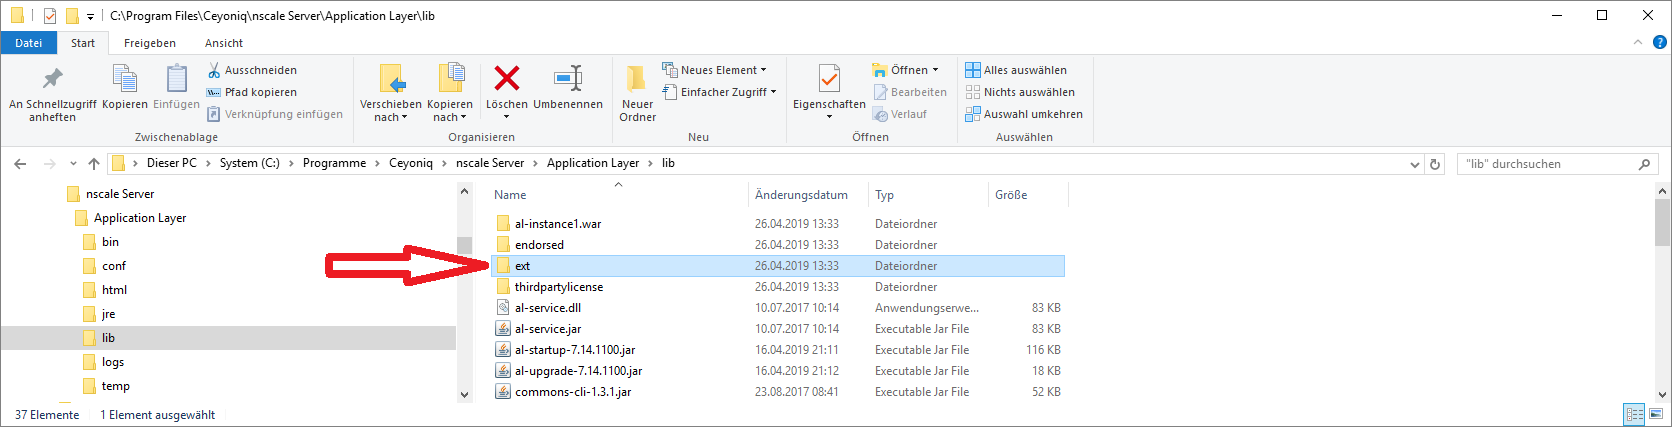Open the Ansicht ribbon tab
Image resolution: width=1672 pixels, height=427 pixels.
click(224, 43)
